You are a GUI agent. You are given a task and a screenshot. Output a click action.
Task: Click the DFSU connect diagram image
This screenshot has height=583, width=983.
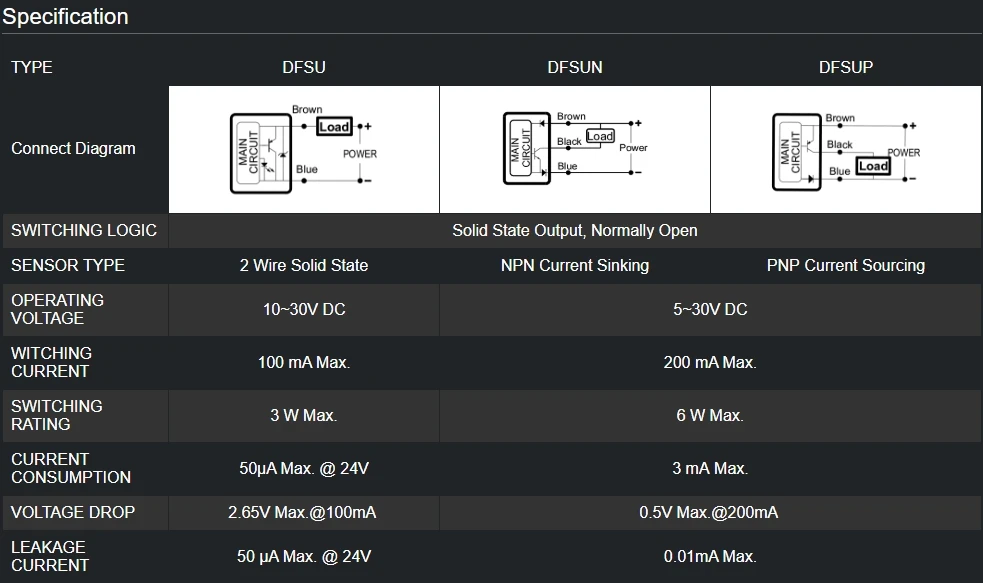[x=304, y=149]
